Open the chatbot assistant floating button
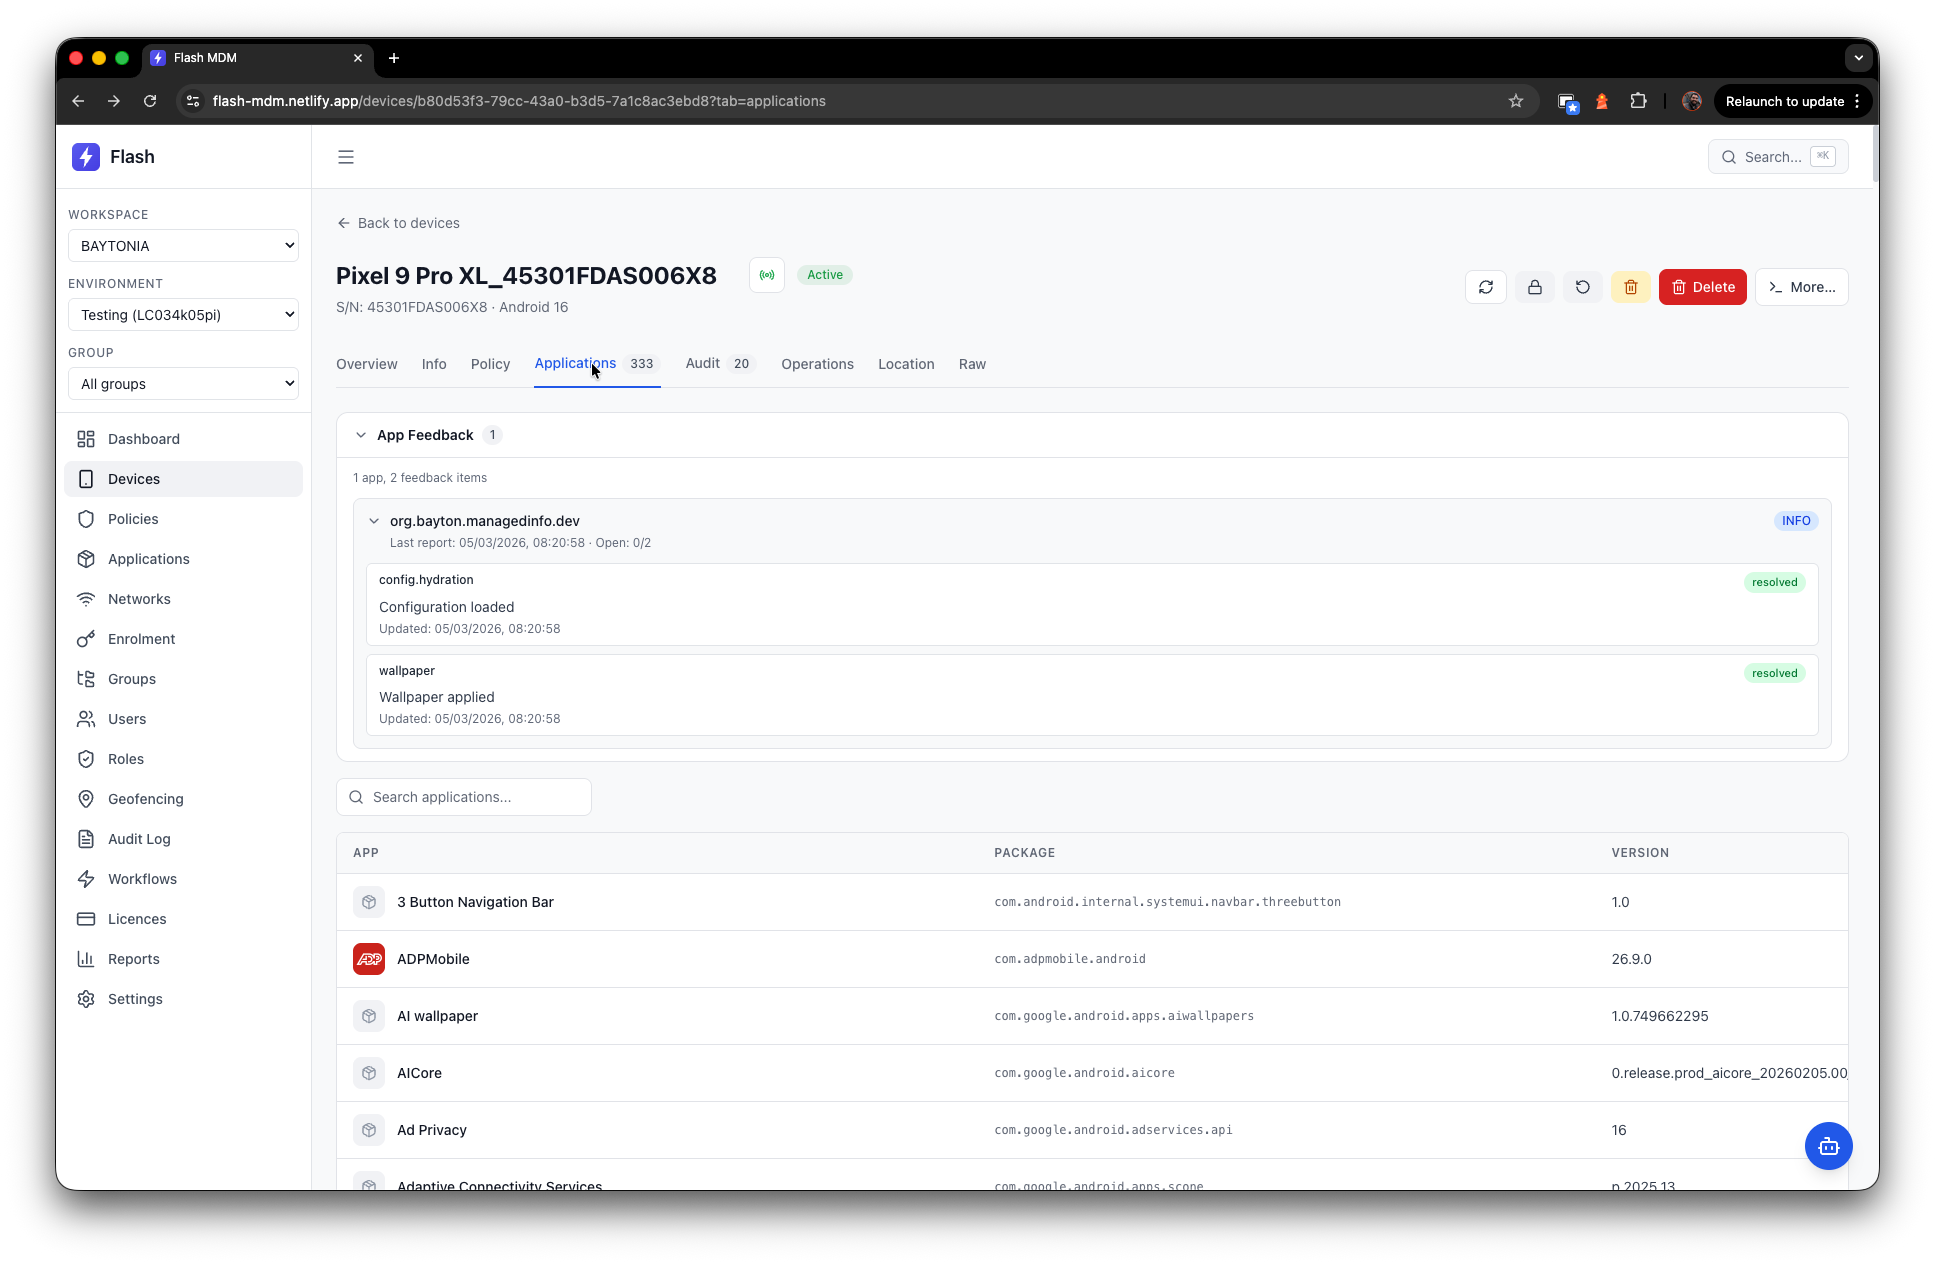Viewport: 1935px width, 1264px height. pos(1827,1146)
